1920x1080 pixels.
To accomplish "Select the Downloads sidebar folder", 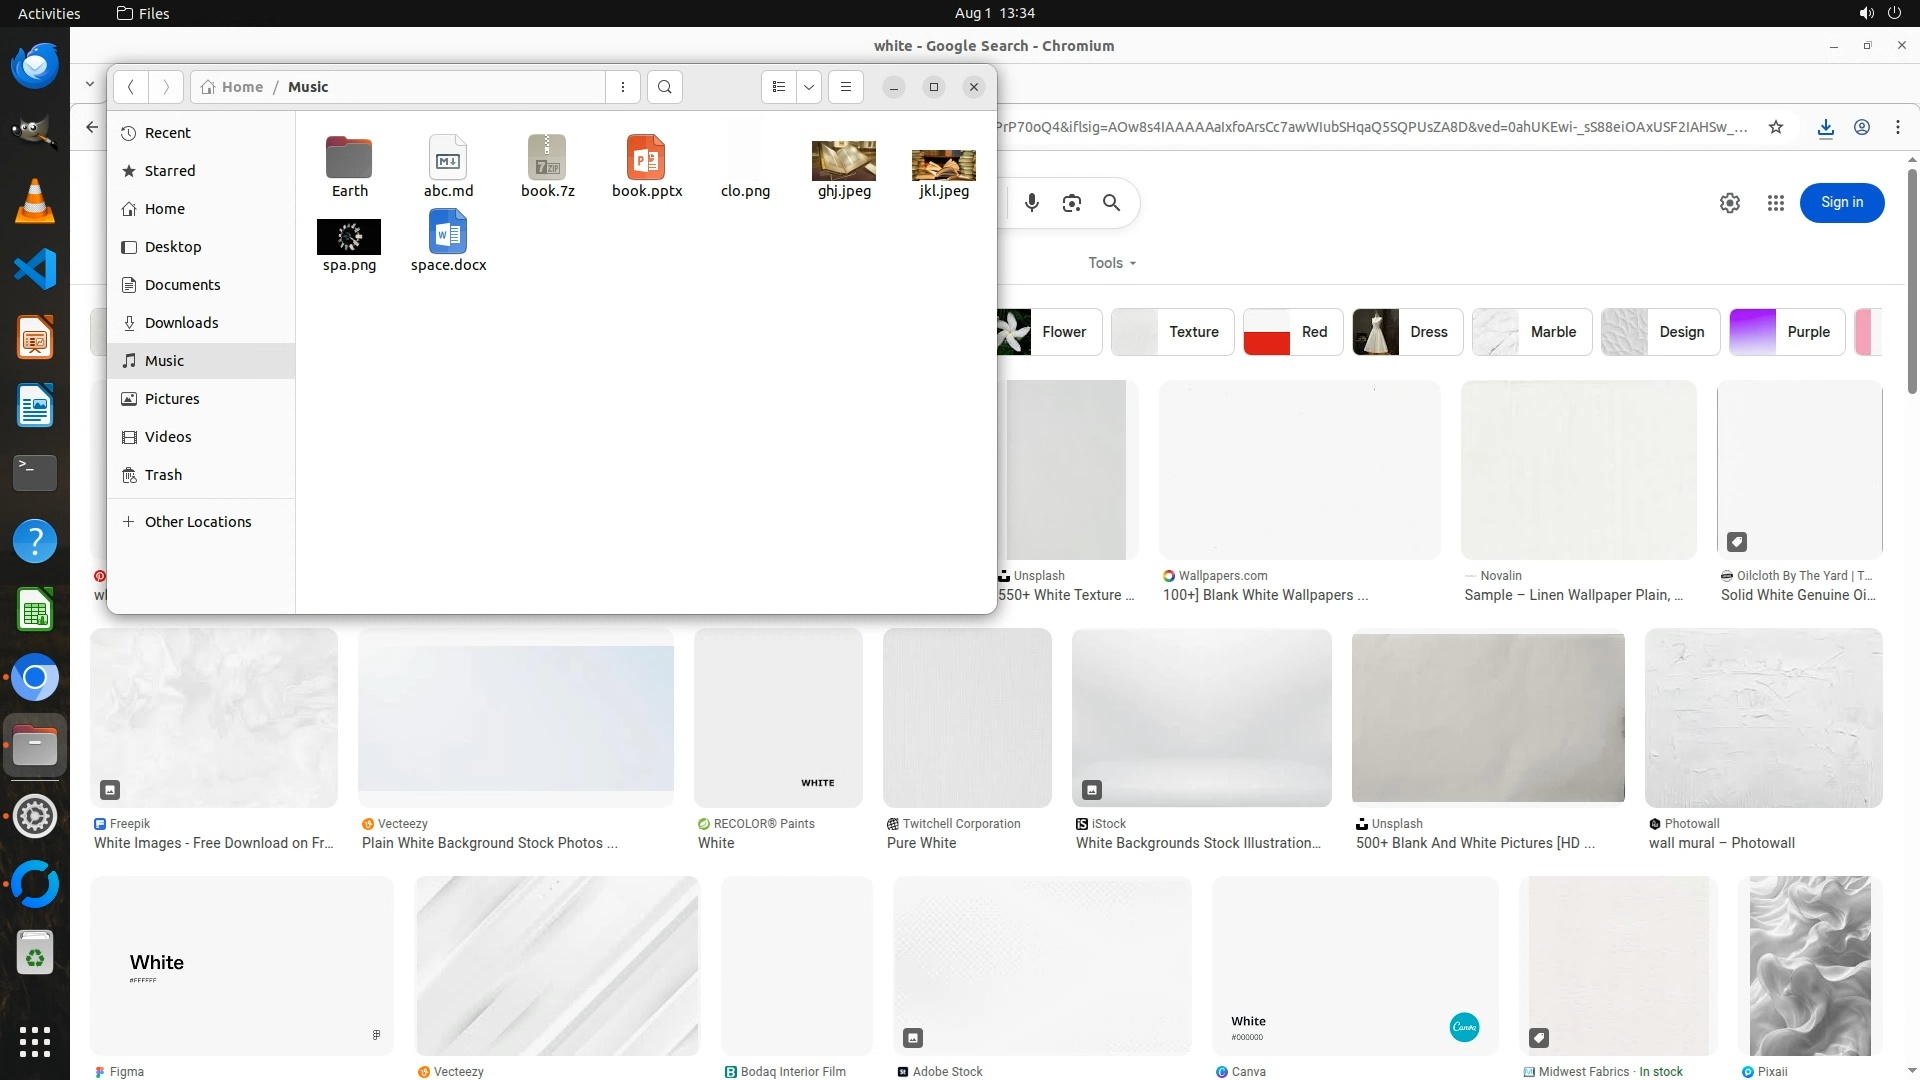I will (x=181, y=323).
